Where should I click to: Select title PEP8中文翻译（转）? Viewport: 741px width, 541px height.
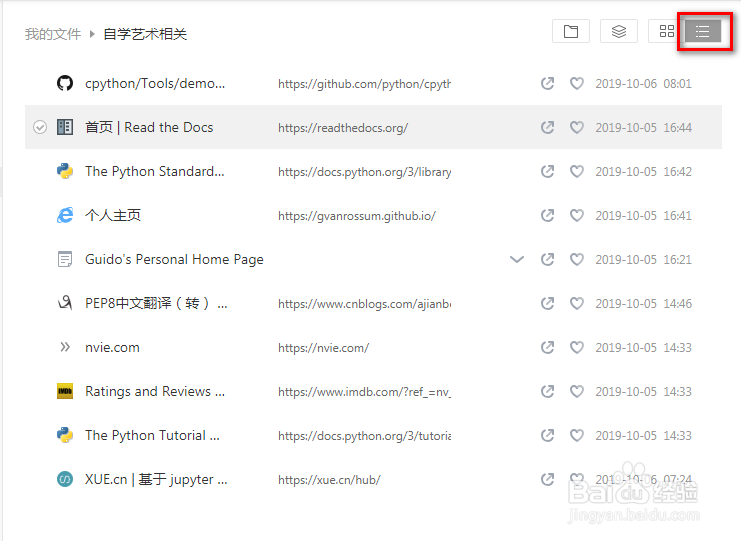pyautogui.click(x=156, y=303)
